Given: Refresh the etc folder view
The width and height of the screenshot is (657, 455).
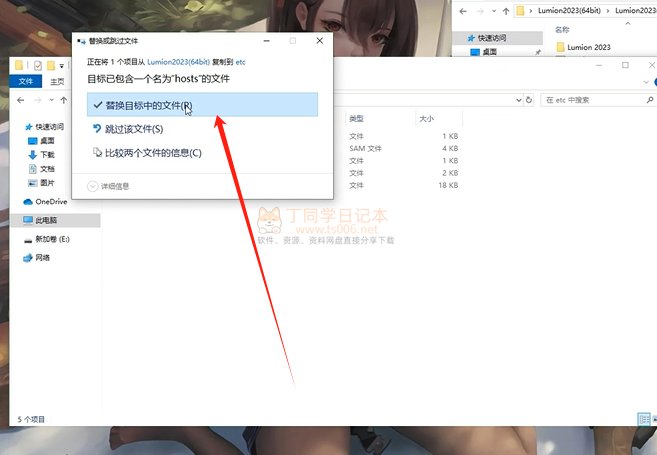Looking at the screenshot, I should tap(529, 100).
